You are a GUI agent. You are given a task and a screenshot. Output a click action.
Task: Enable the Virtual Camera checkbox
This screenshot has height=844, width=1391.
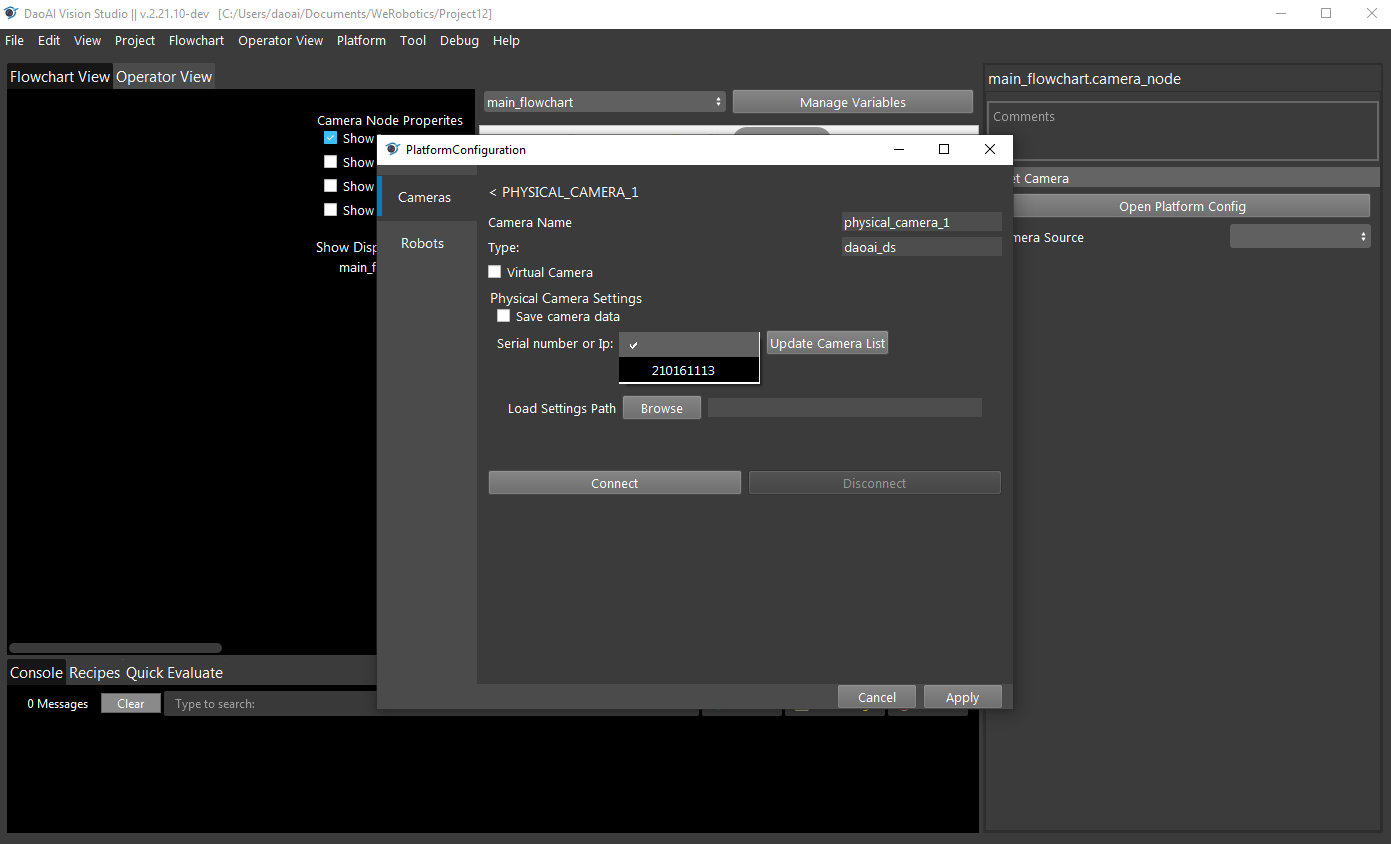click(494, 272)
